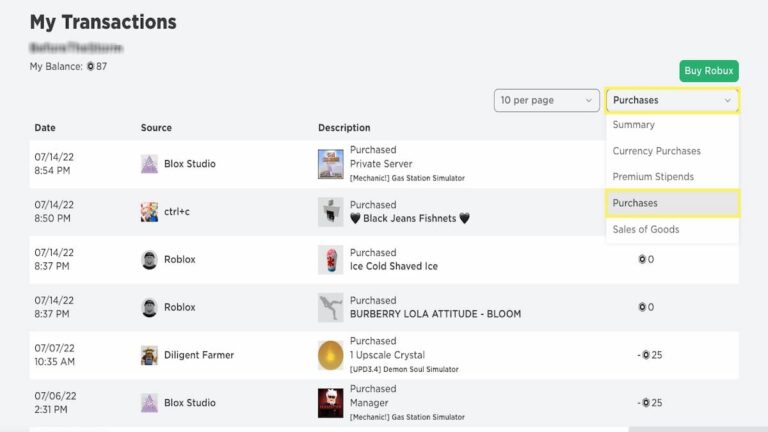Click the BURBERRY LOLA ATTITUDE item thumbnail

(x=330, y=307)
